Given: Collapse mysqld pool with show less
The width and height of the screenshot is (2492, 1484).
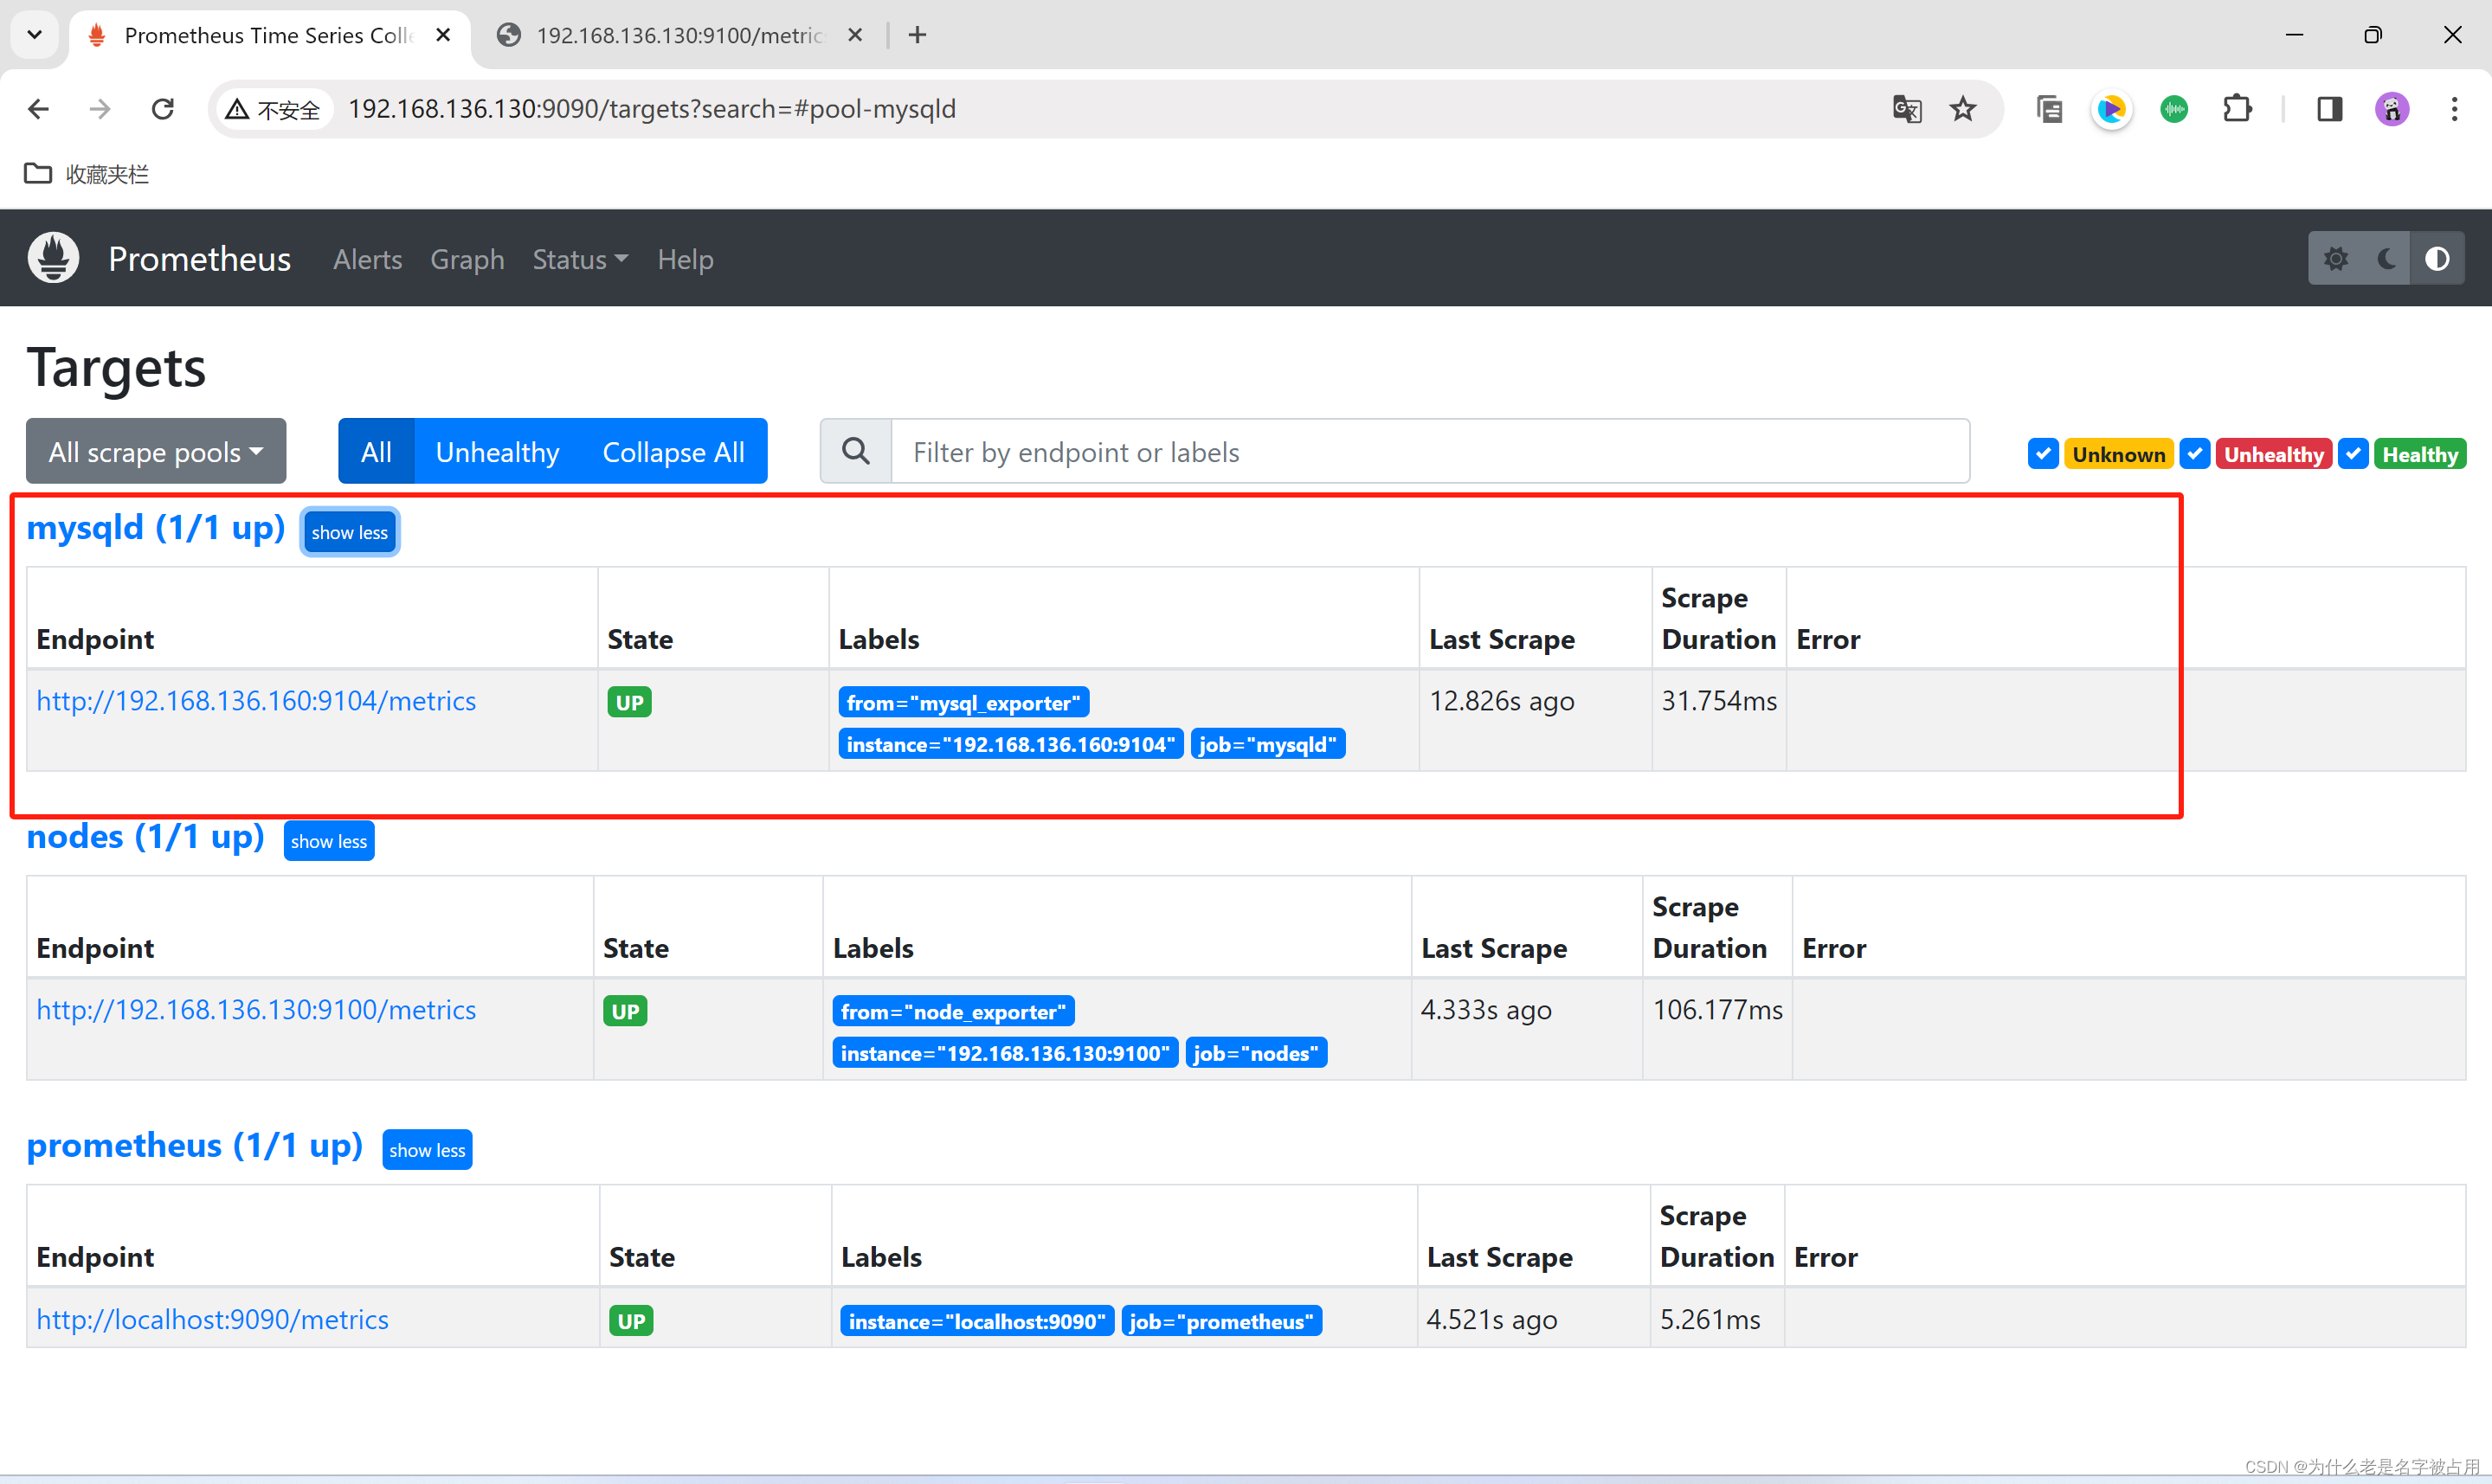Looking at the screenshot, I should tap(350, 532).
